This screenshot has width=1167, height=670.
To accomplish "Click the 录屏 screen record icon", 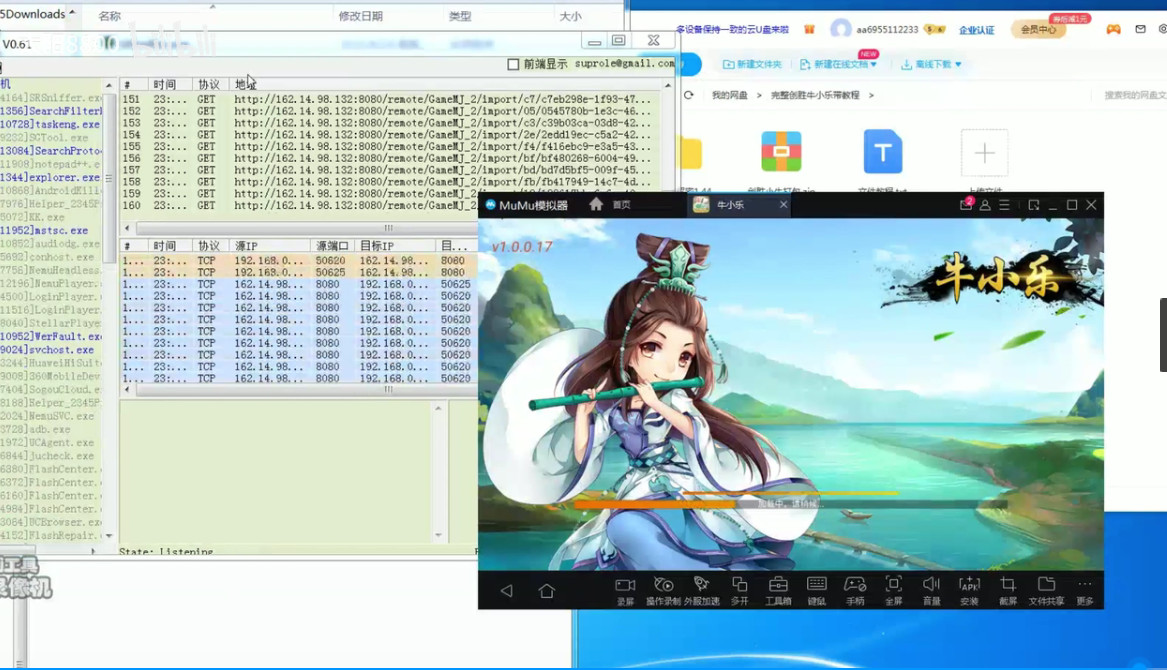I will click(x=625, y=589).
